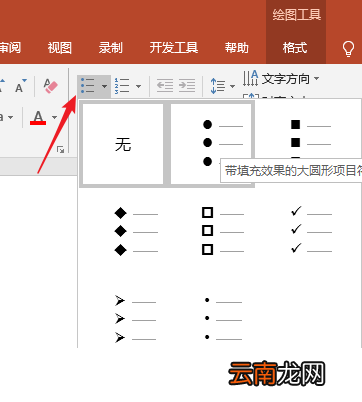Increase the list indent level
362x402 pixels.
(x=187, y=86)
